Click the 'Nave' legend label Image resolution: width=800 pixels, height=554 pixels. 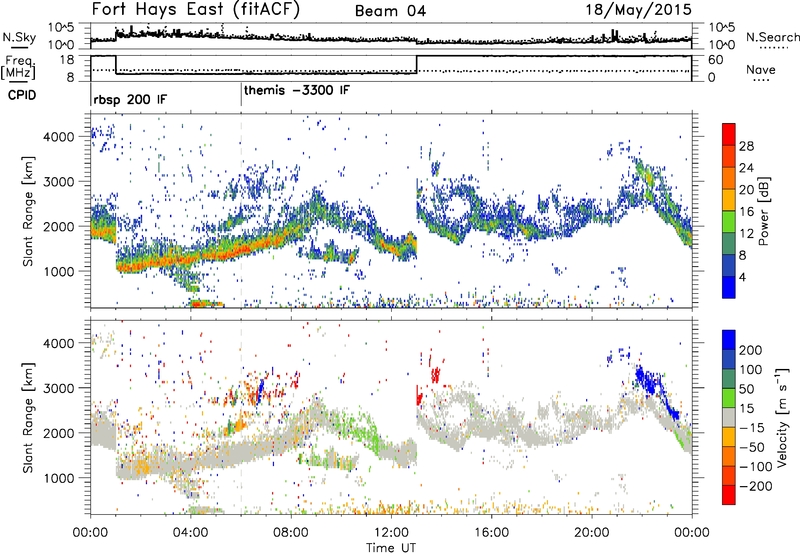click(761, 69)
